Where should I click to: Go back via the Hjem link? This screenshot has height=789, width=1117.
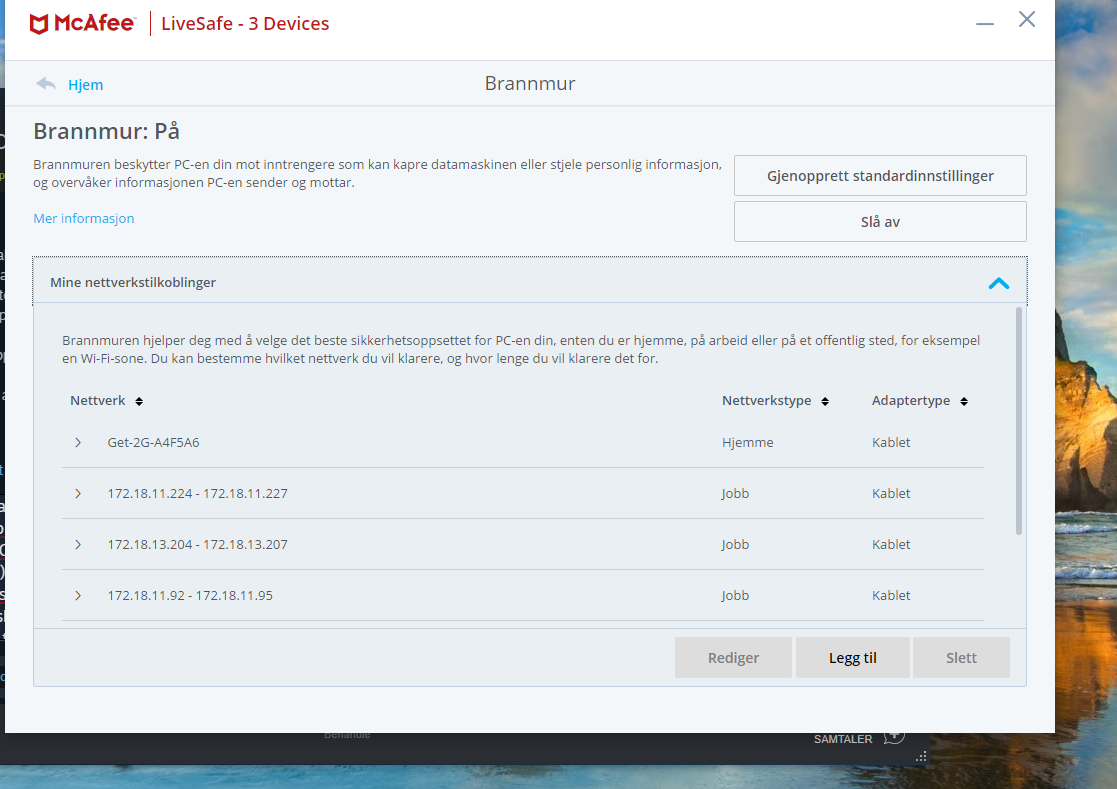tap(85, 85)
